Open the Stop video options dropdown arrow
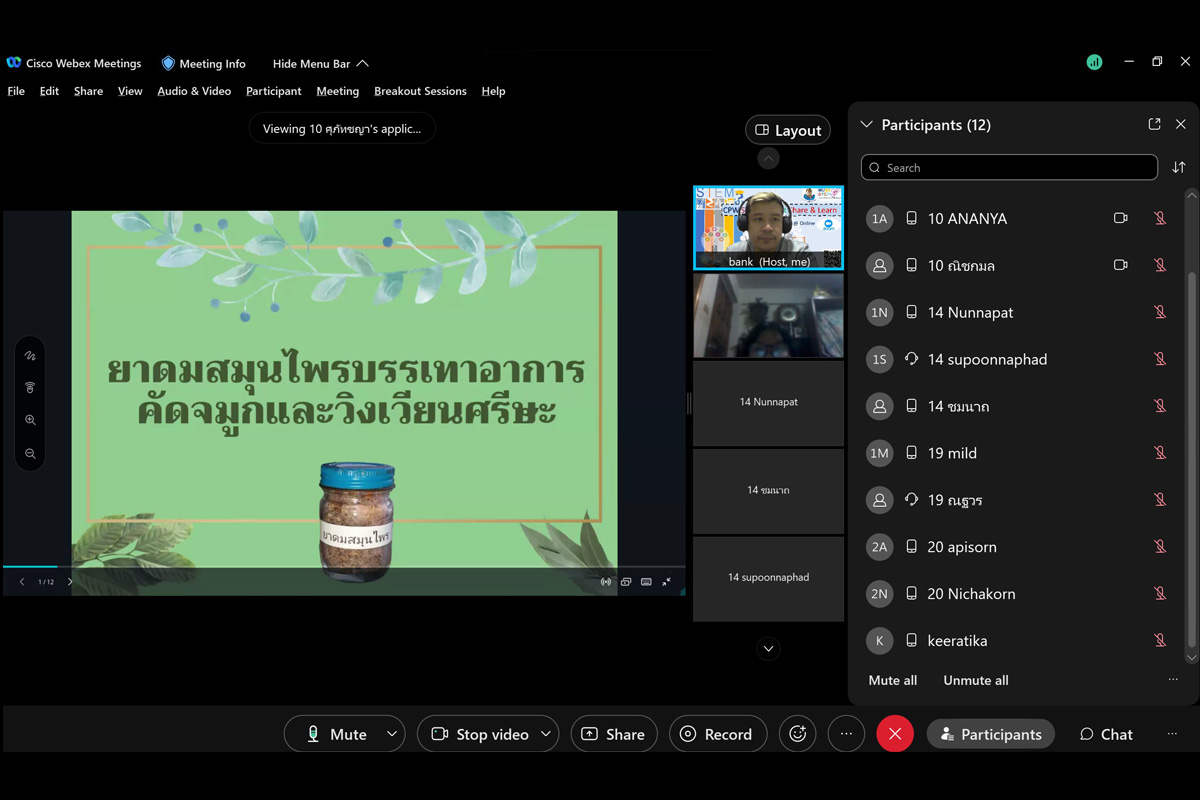Viewport: 1200px width, 800px height. coord(546,734)
